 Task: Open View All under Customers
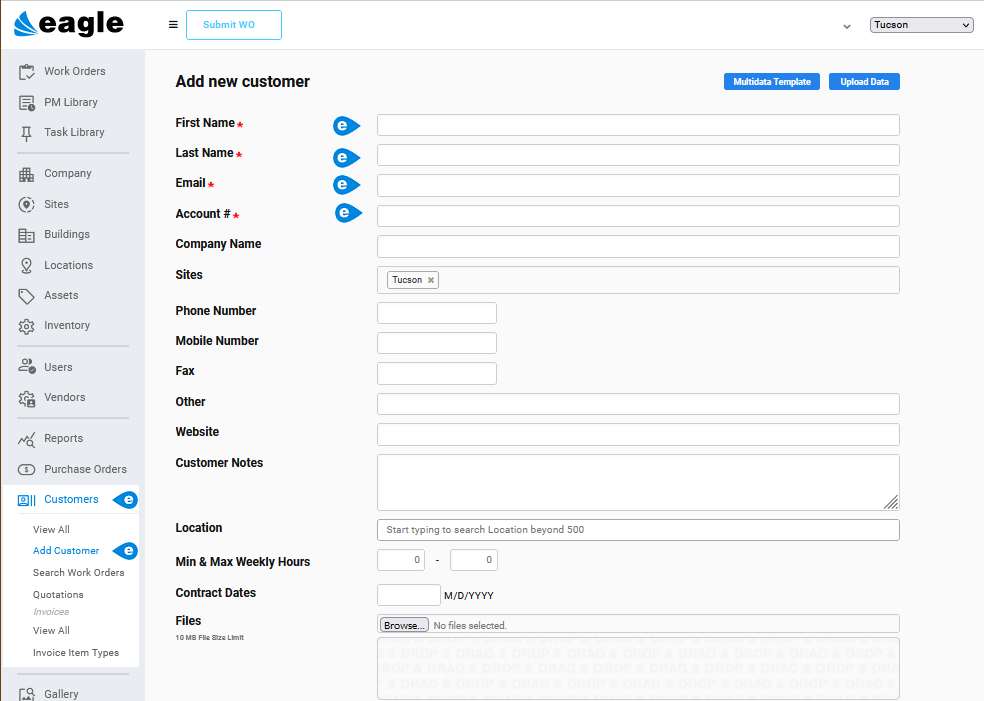[51, 530]
